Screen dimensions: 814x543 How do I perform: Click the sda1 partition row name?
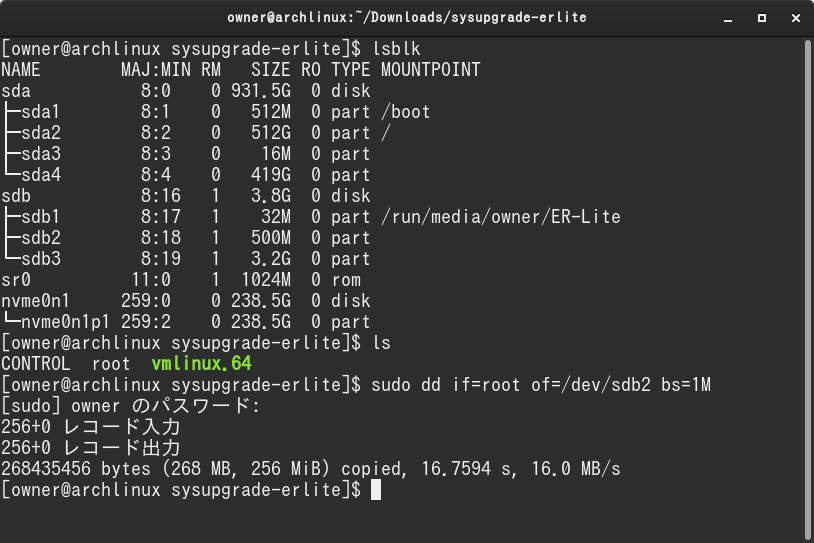(x=40, y=112)
